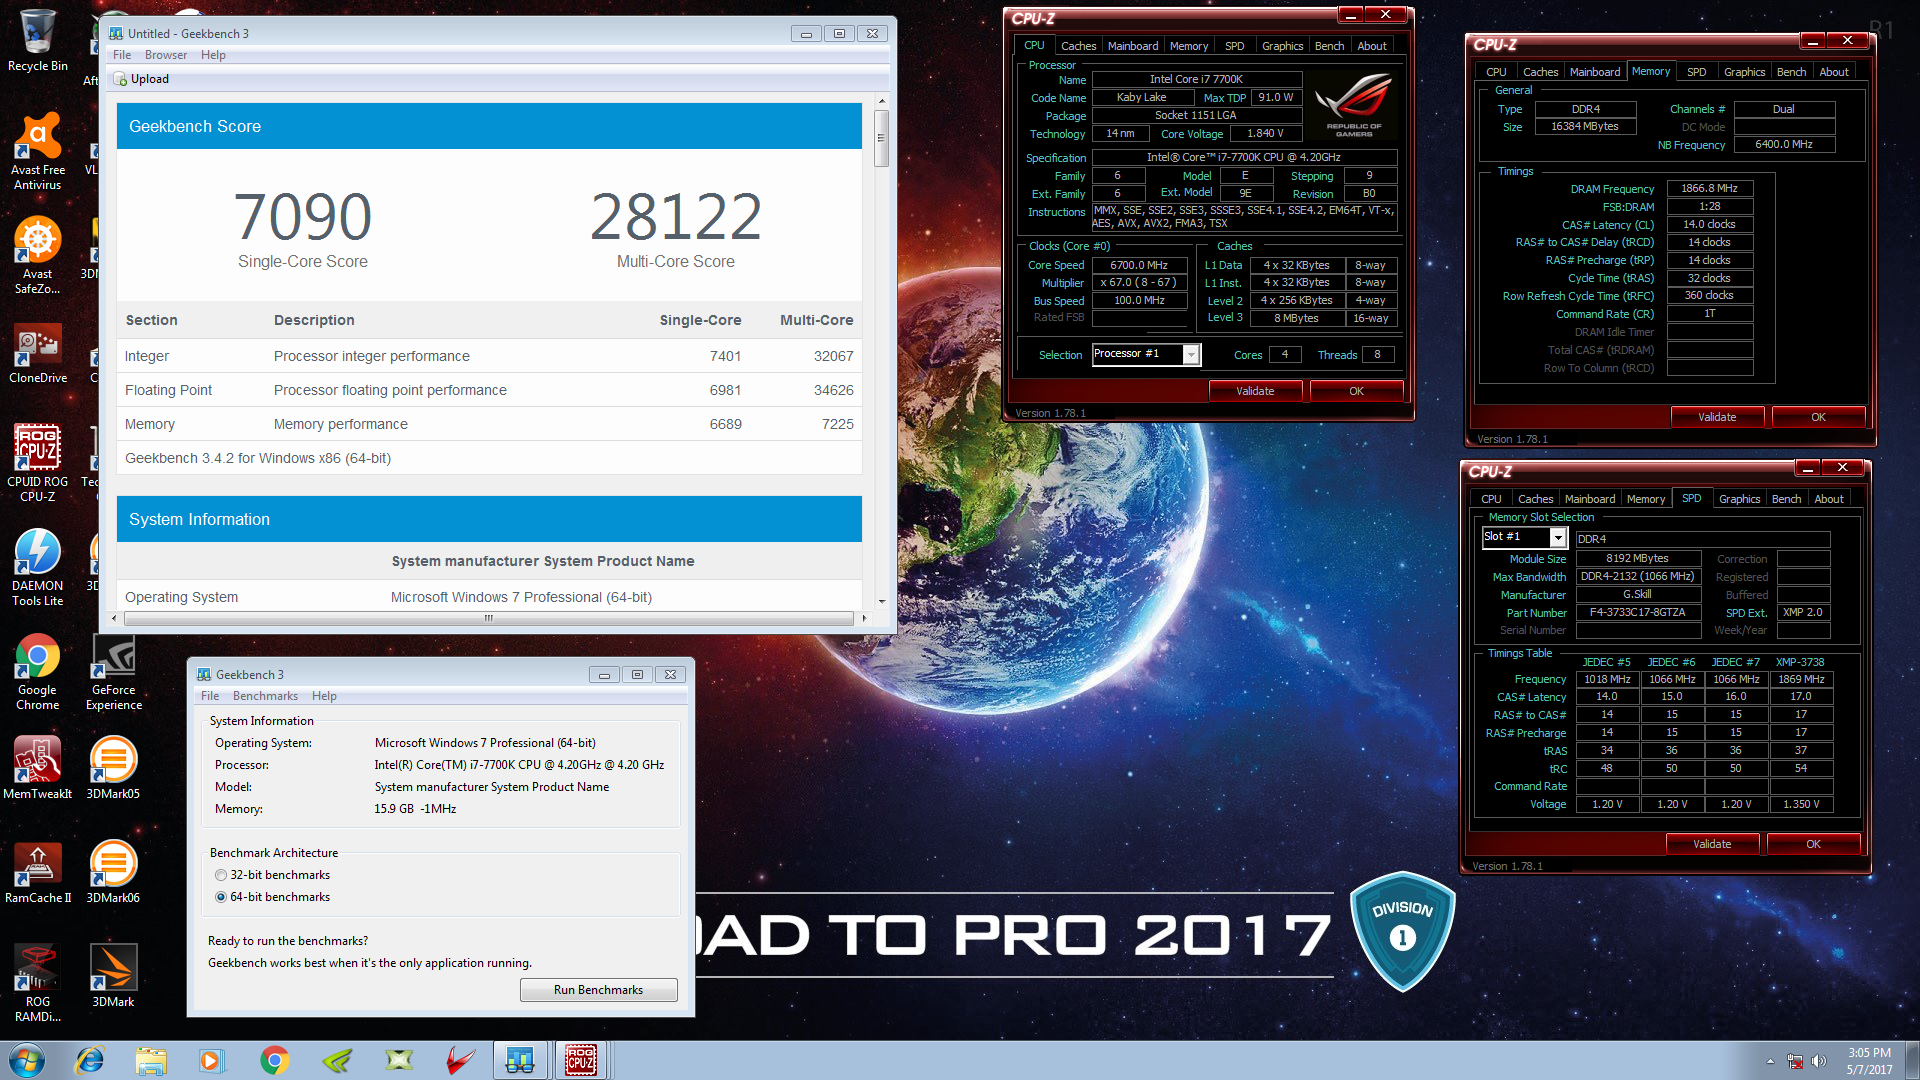1920x1080 pixels.
Task: Launch CloneDrive desktop icon
Action: click(x=37, y=355)
